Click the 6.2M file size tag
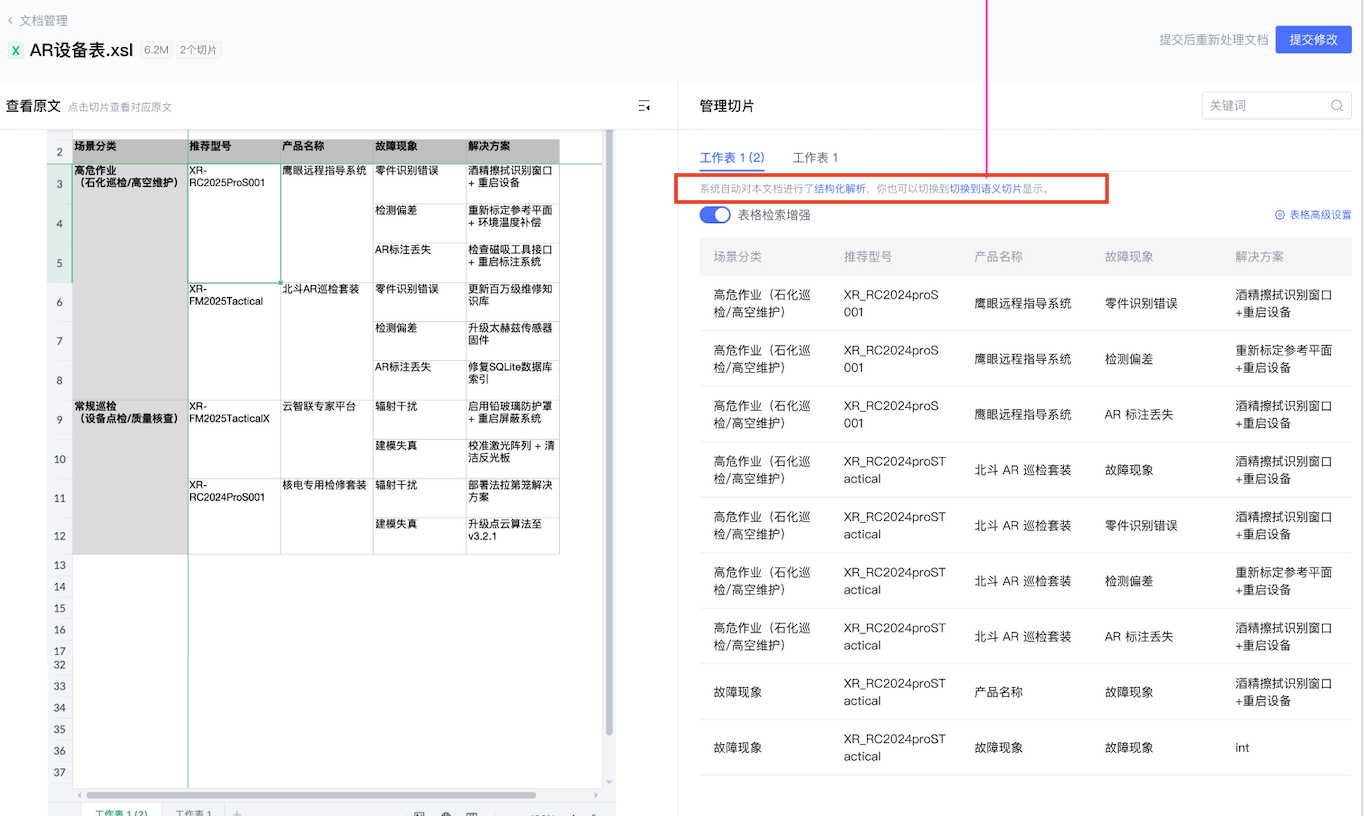Image resolution: width=1364 pixels, height=816 pixels. tap(156, 50)
